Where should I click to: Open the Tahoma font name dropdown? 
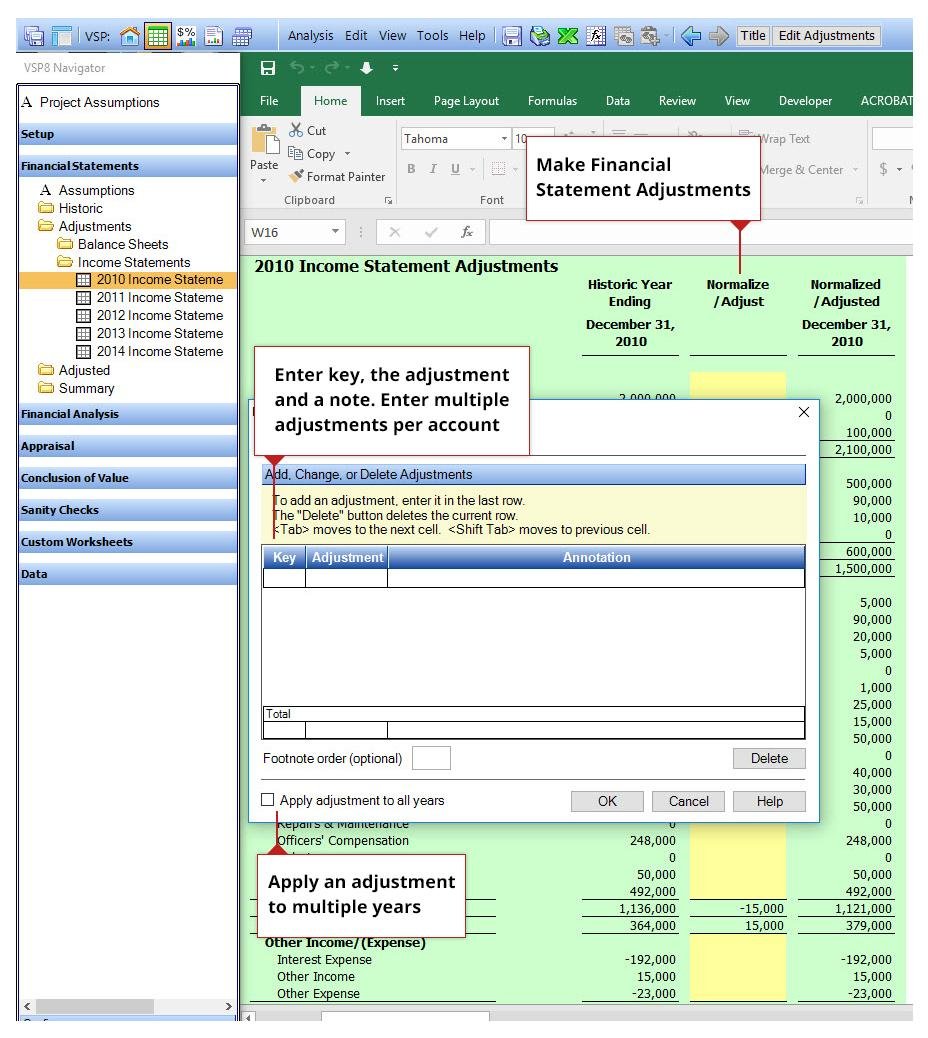coord(504,138)
